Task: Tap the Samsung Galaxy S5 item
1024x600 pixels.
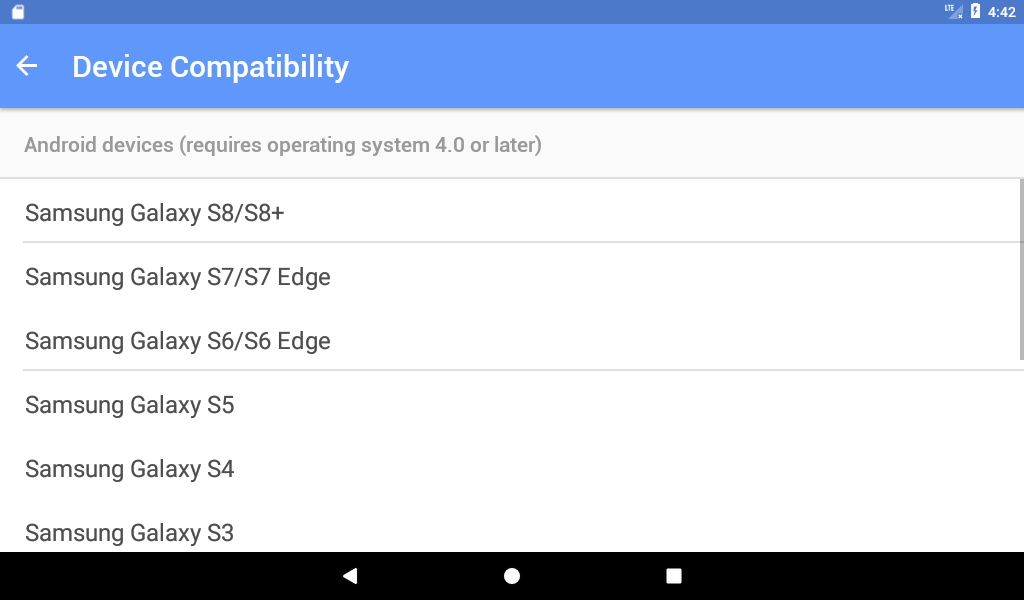Action: coord(130,404)
